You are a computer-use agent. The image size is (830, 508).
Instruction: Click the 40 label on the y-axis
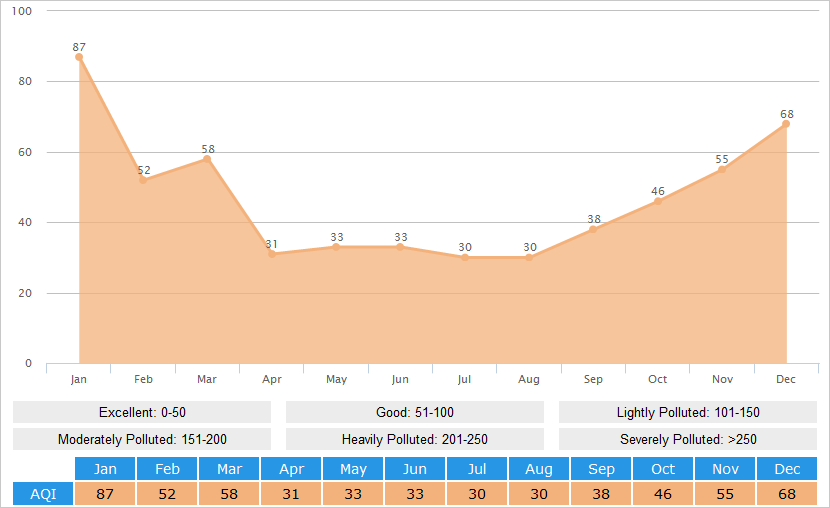[25, 222]
